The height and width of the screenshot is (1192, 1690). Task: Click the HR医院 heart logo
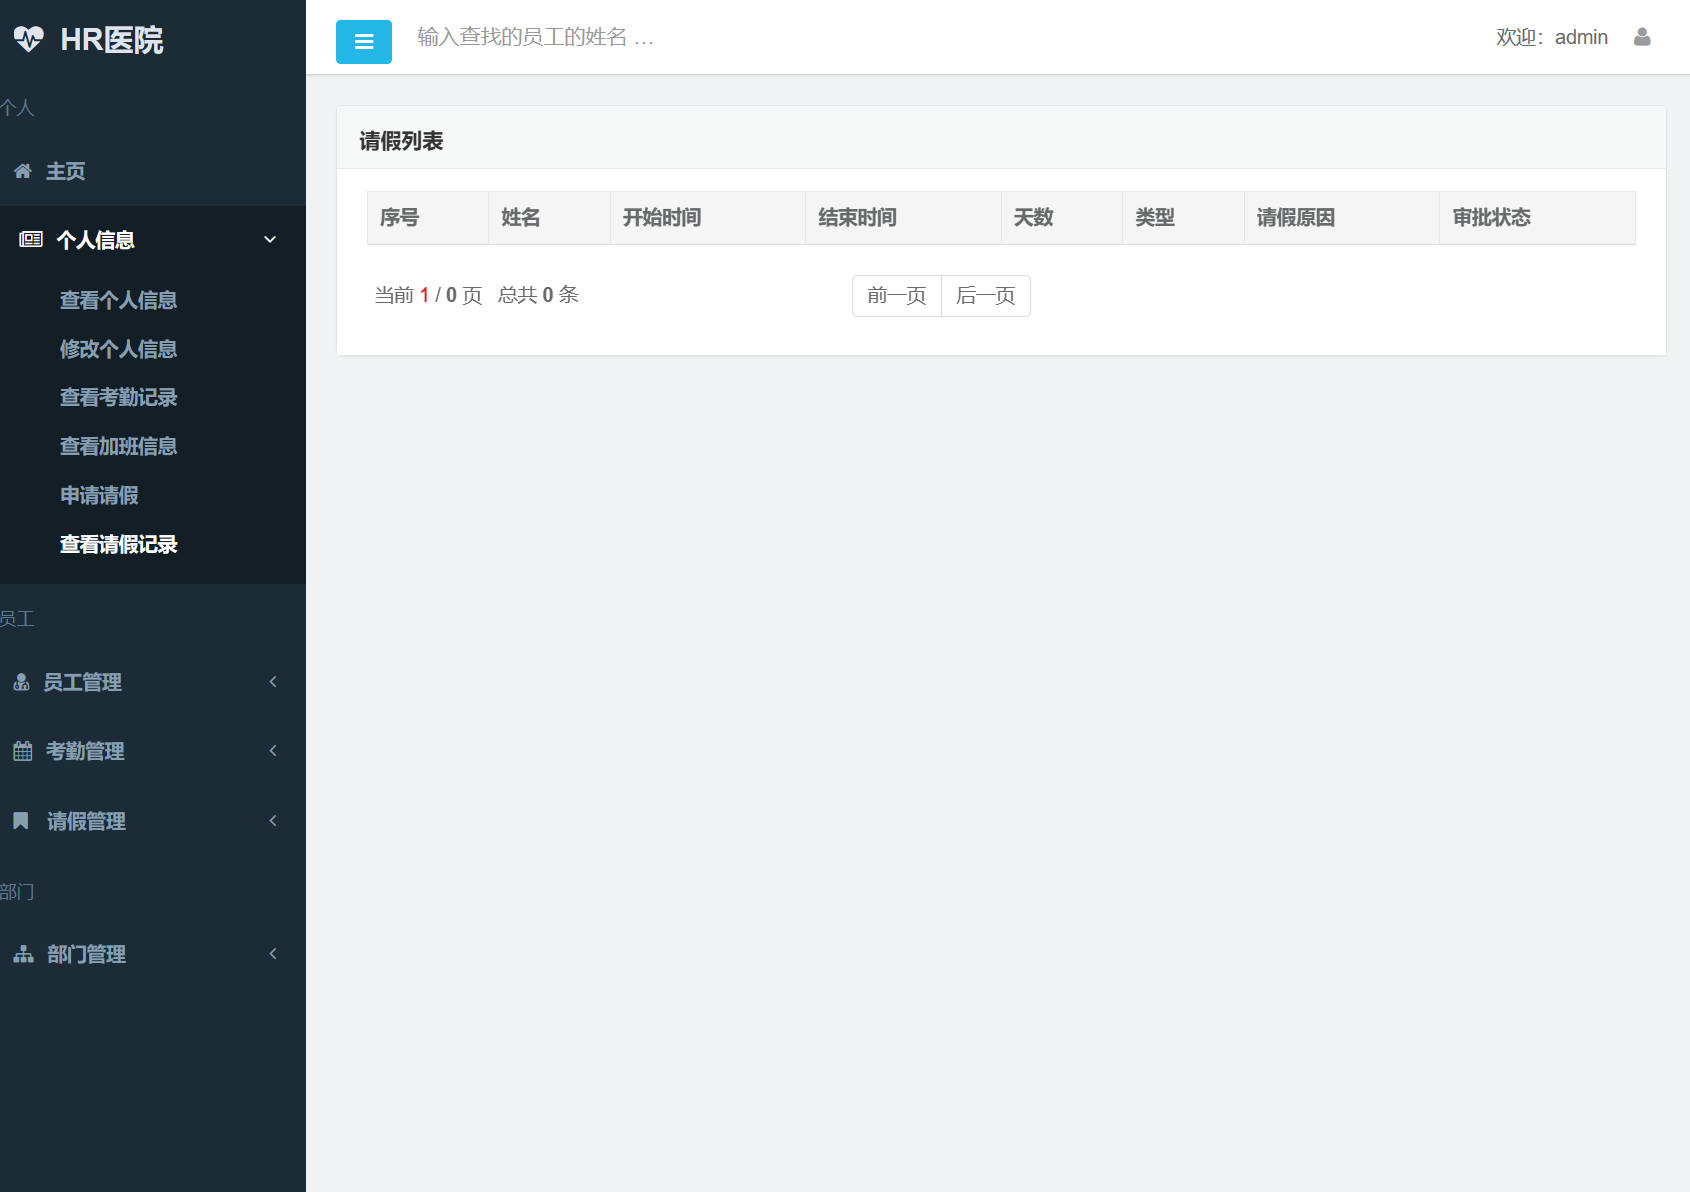point(30,39)
